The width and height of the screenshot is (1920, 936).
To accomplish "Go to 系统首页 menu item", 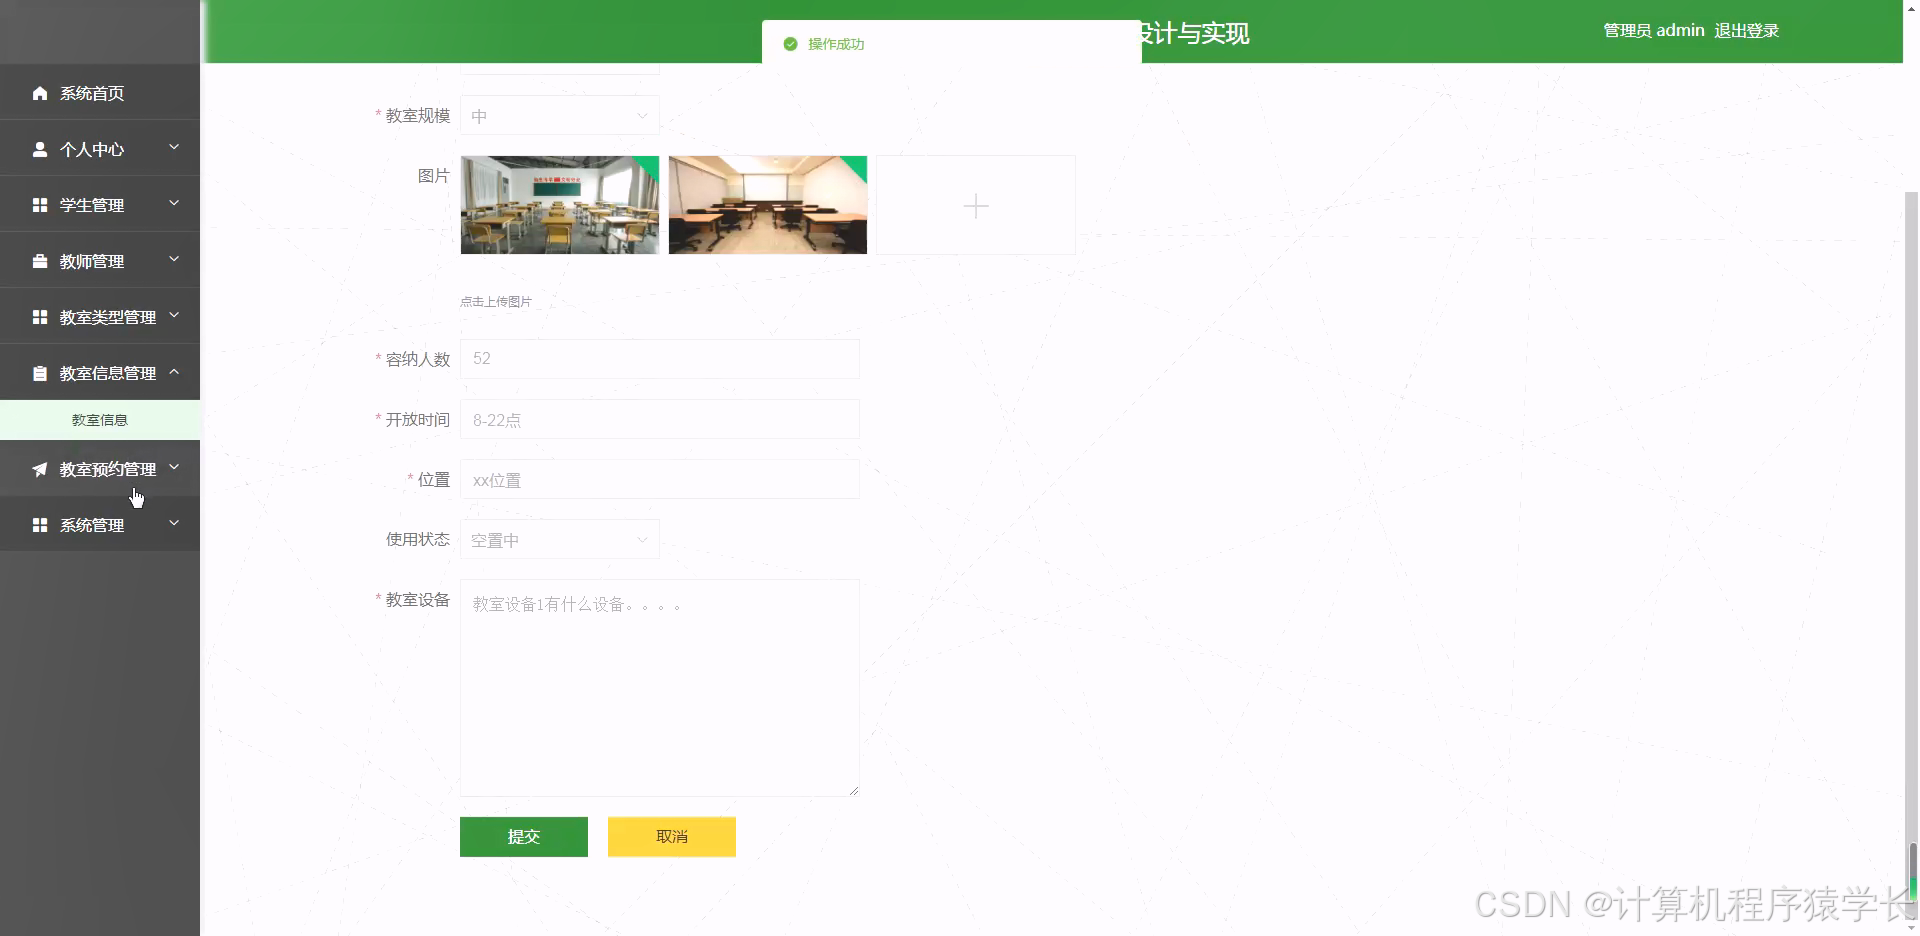I will coord(100,93).
